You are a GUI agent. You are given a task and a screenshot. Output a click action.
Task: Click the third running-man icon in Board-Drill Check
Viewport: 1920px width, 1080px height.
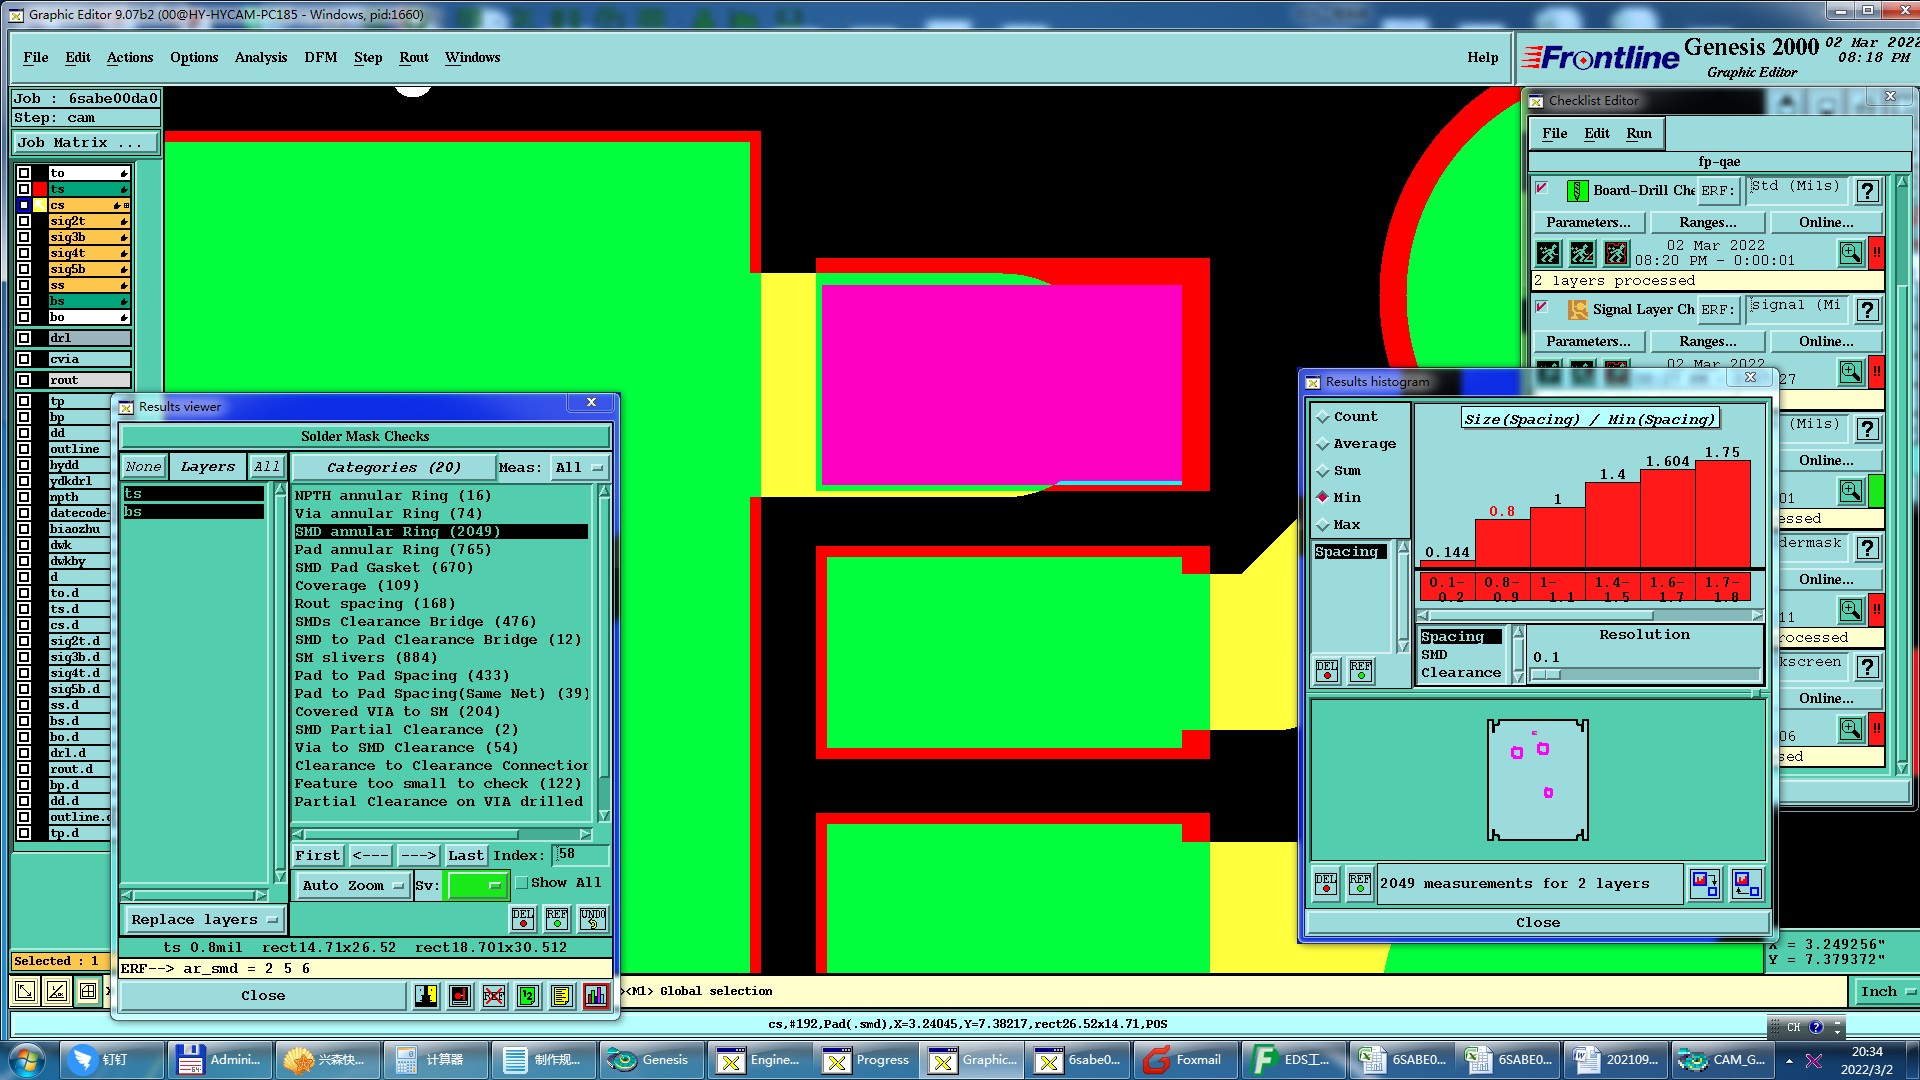click(1616, 253)
